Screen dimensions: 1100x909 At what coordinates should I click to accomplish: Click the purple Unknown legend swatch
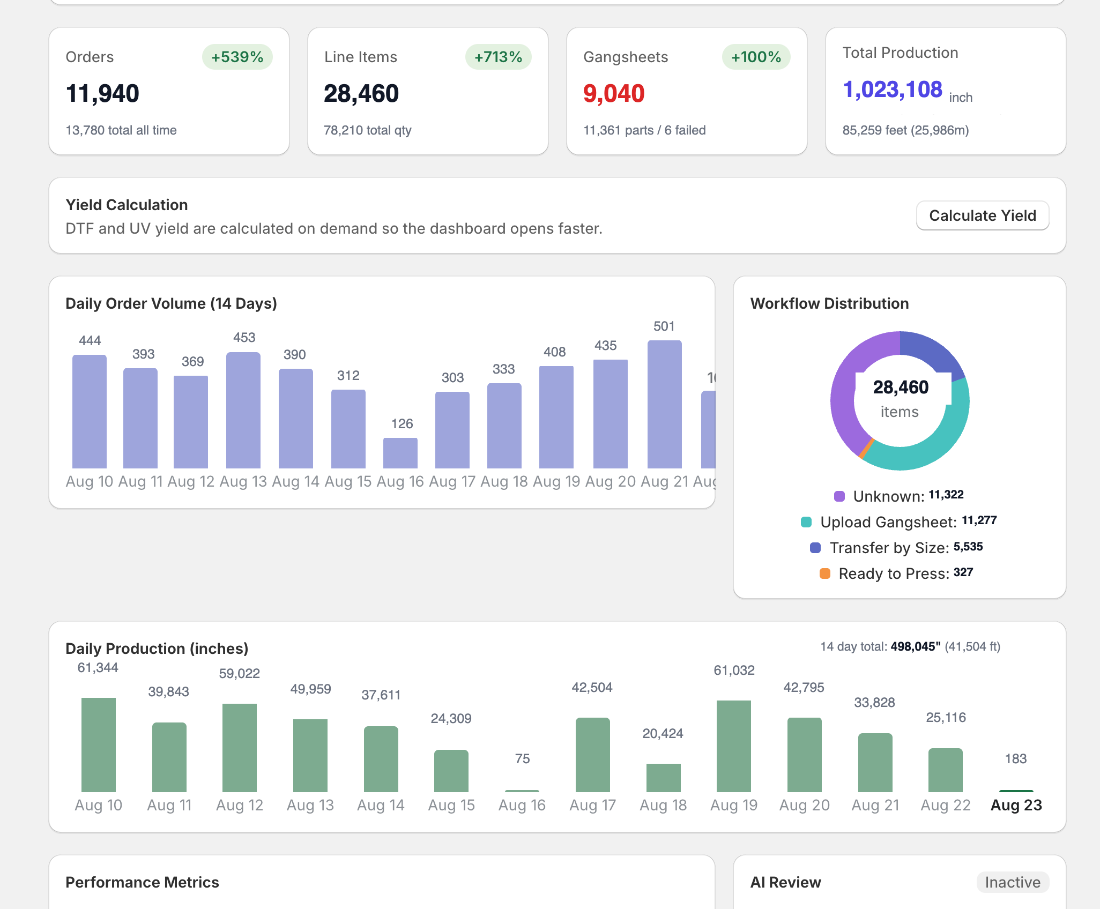839,497
